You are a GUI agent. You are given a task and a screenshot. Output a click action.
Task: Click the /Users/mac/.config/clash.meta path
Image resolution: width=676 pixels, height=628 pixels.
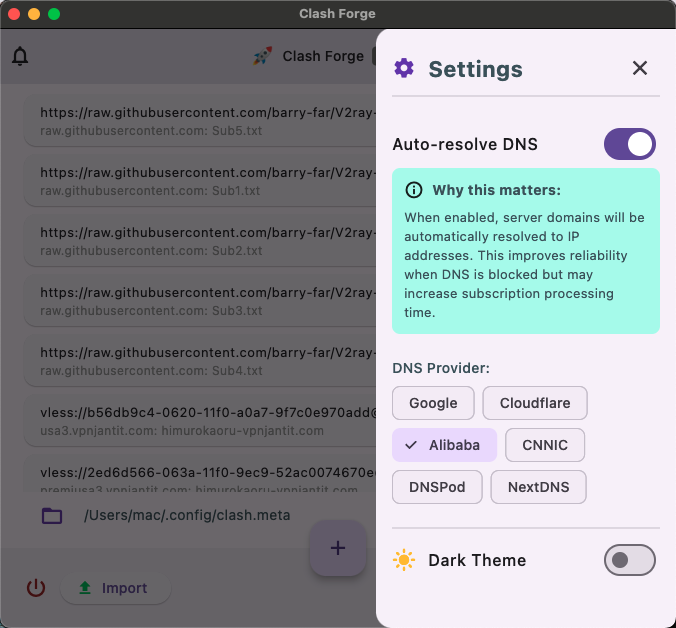(187, 515)
